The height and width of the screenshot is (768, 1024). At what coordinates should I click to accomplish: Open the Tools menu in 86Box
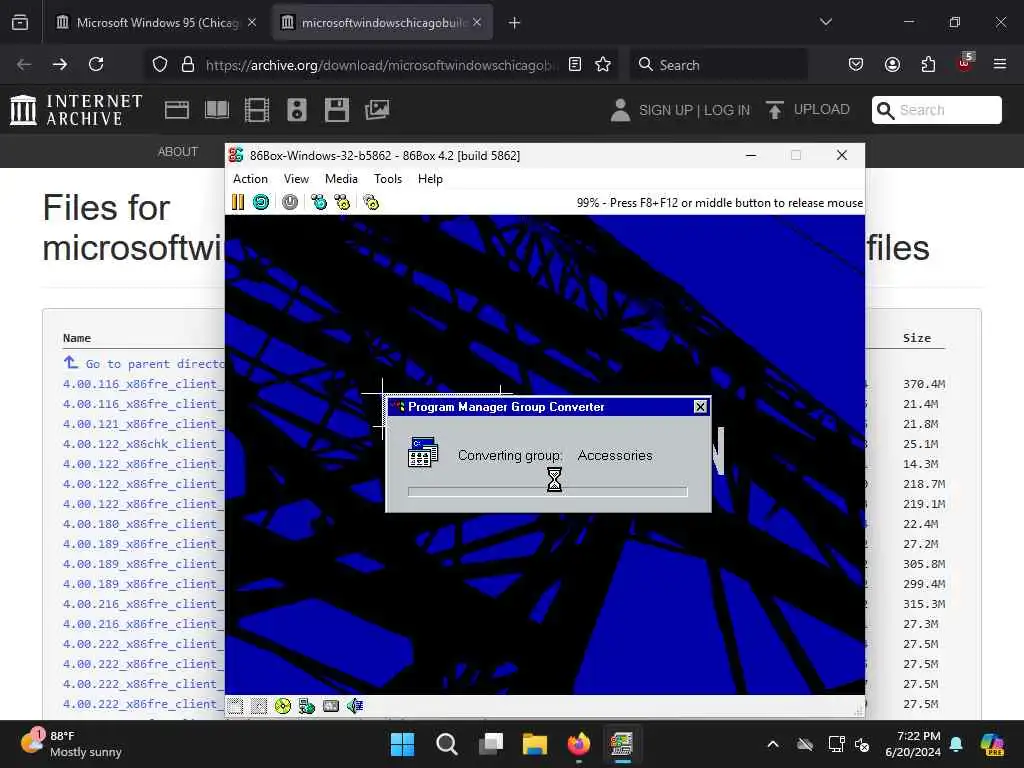[387, 179]
